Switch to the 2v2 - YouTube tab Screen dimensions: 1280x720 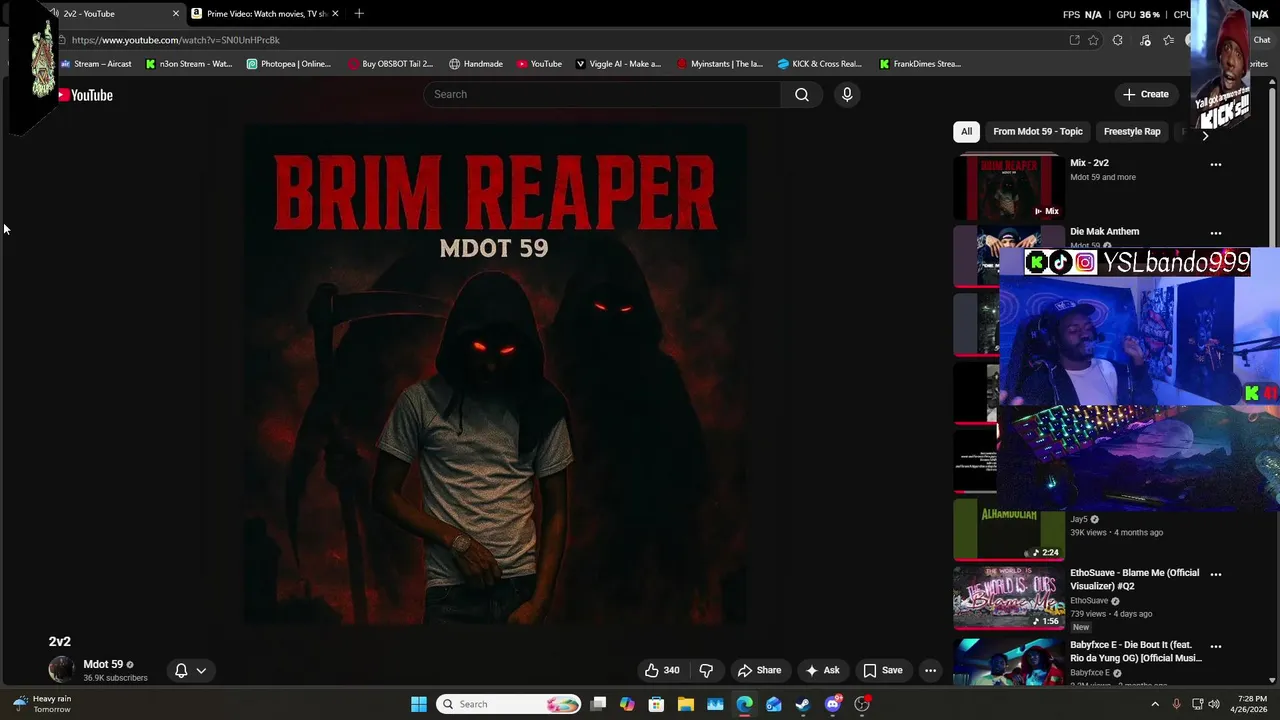tap(110, 14)
